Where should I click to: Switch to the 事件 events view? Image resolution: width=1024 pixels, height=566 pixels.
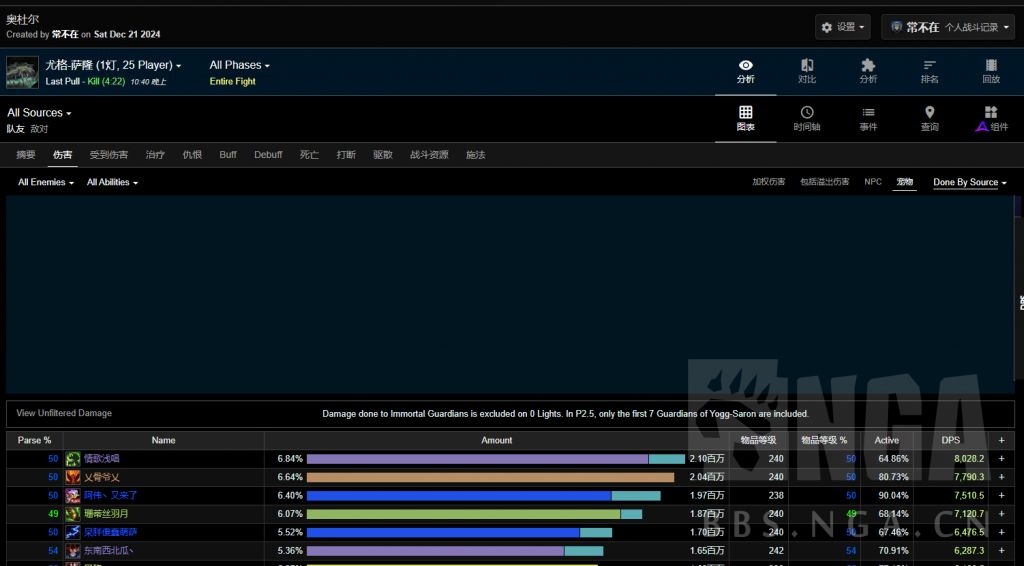[868, 119]
